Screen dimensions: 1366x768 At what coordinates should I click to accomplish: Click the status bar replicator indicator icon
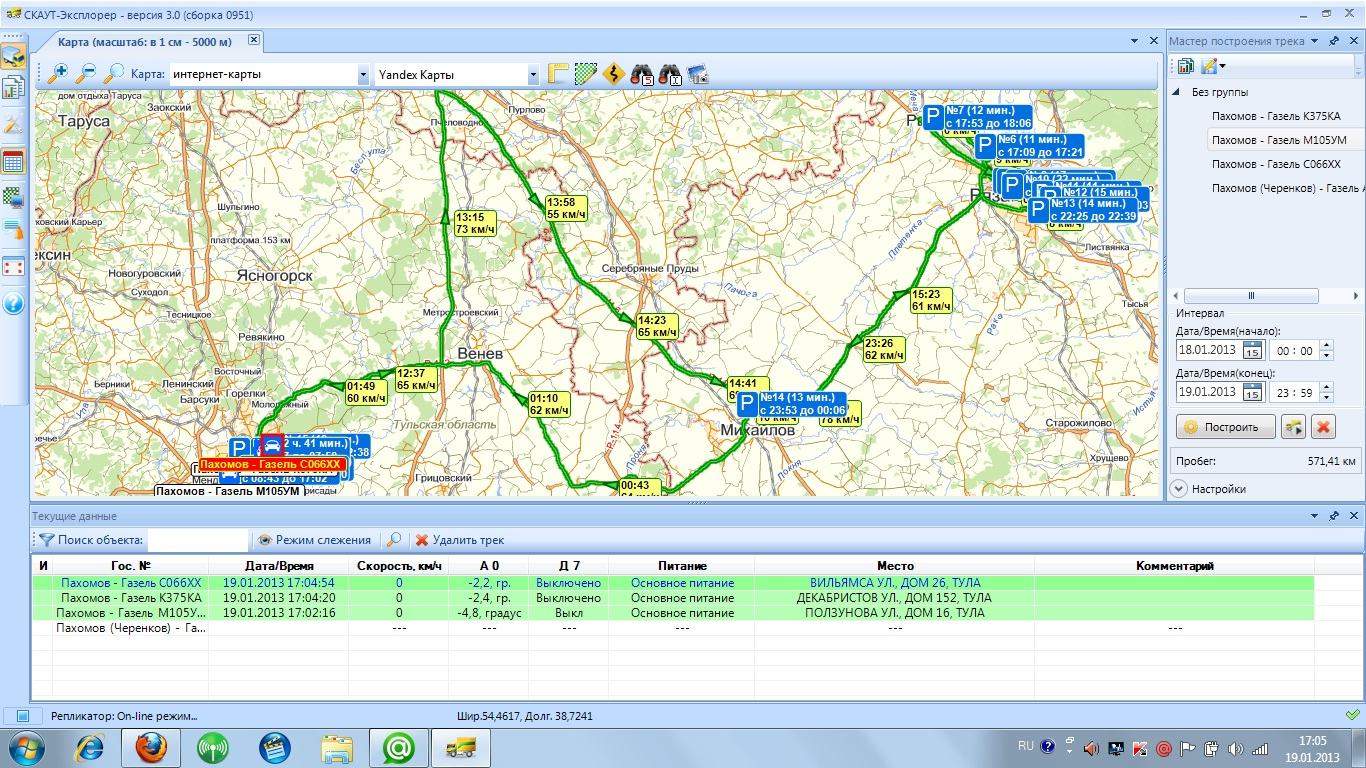(23, 716)
